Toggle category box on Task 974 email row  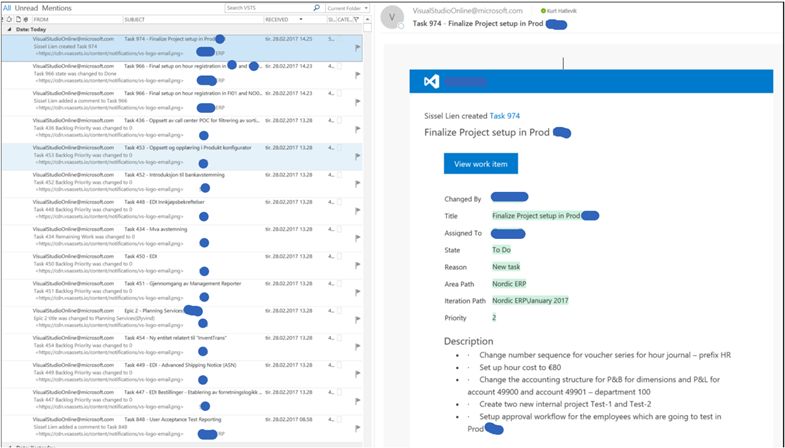pos(339,39)
